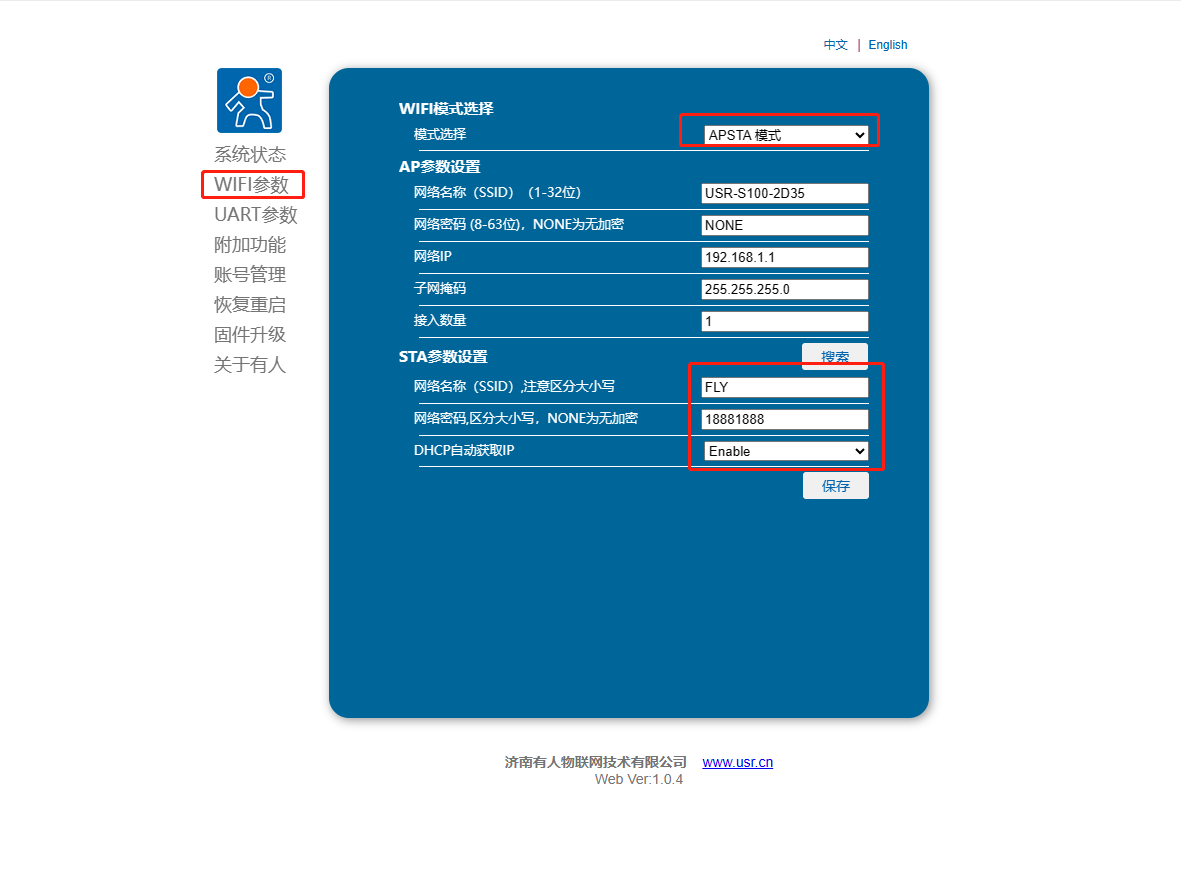Select 账号管理 in the sidebar
This screenshot has height=880, width=1181.
tap(250, 275)
